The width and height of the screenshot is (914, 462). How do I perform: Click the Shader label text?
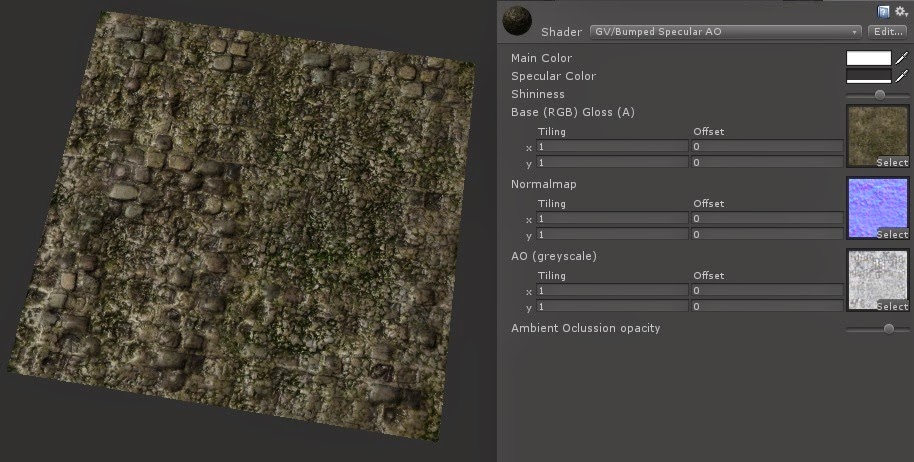tap(561, 32)
